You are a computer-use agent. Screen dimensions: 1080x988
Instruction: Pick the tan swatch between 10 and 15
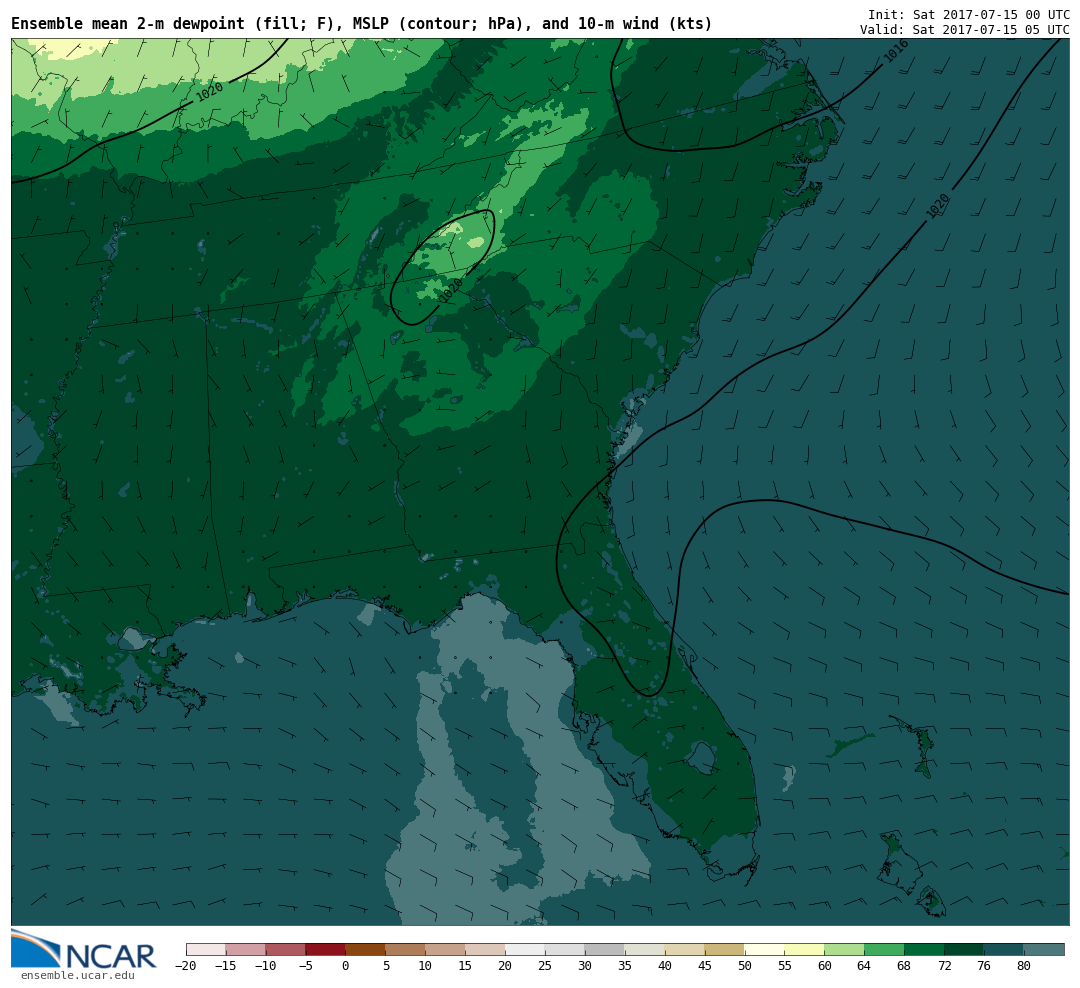[445, 949]
